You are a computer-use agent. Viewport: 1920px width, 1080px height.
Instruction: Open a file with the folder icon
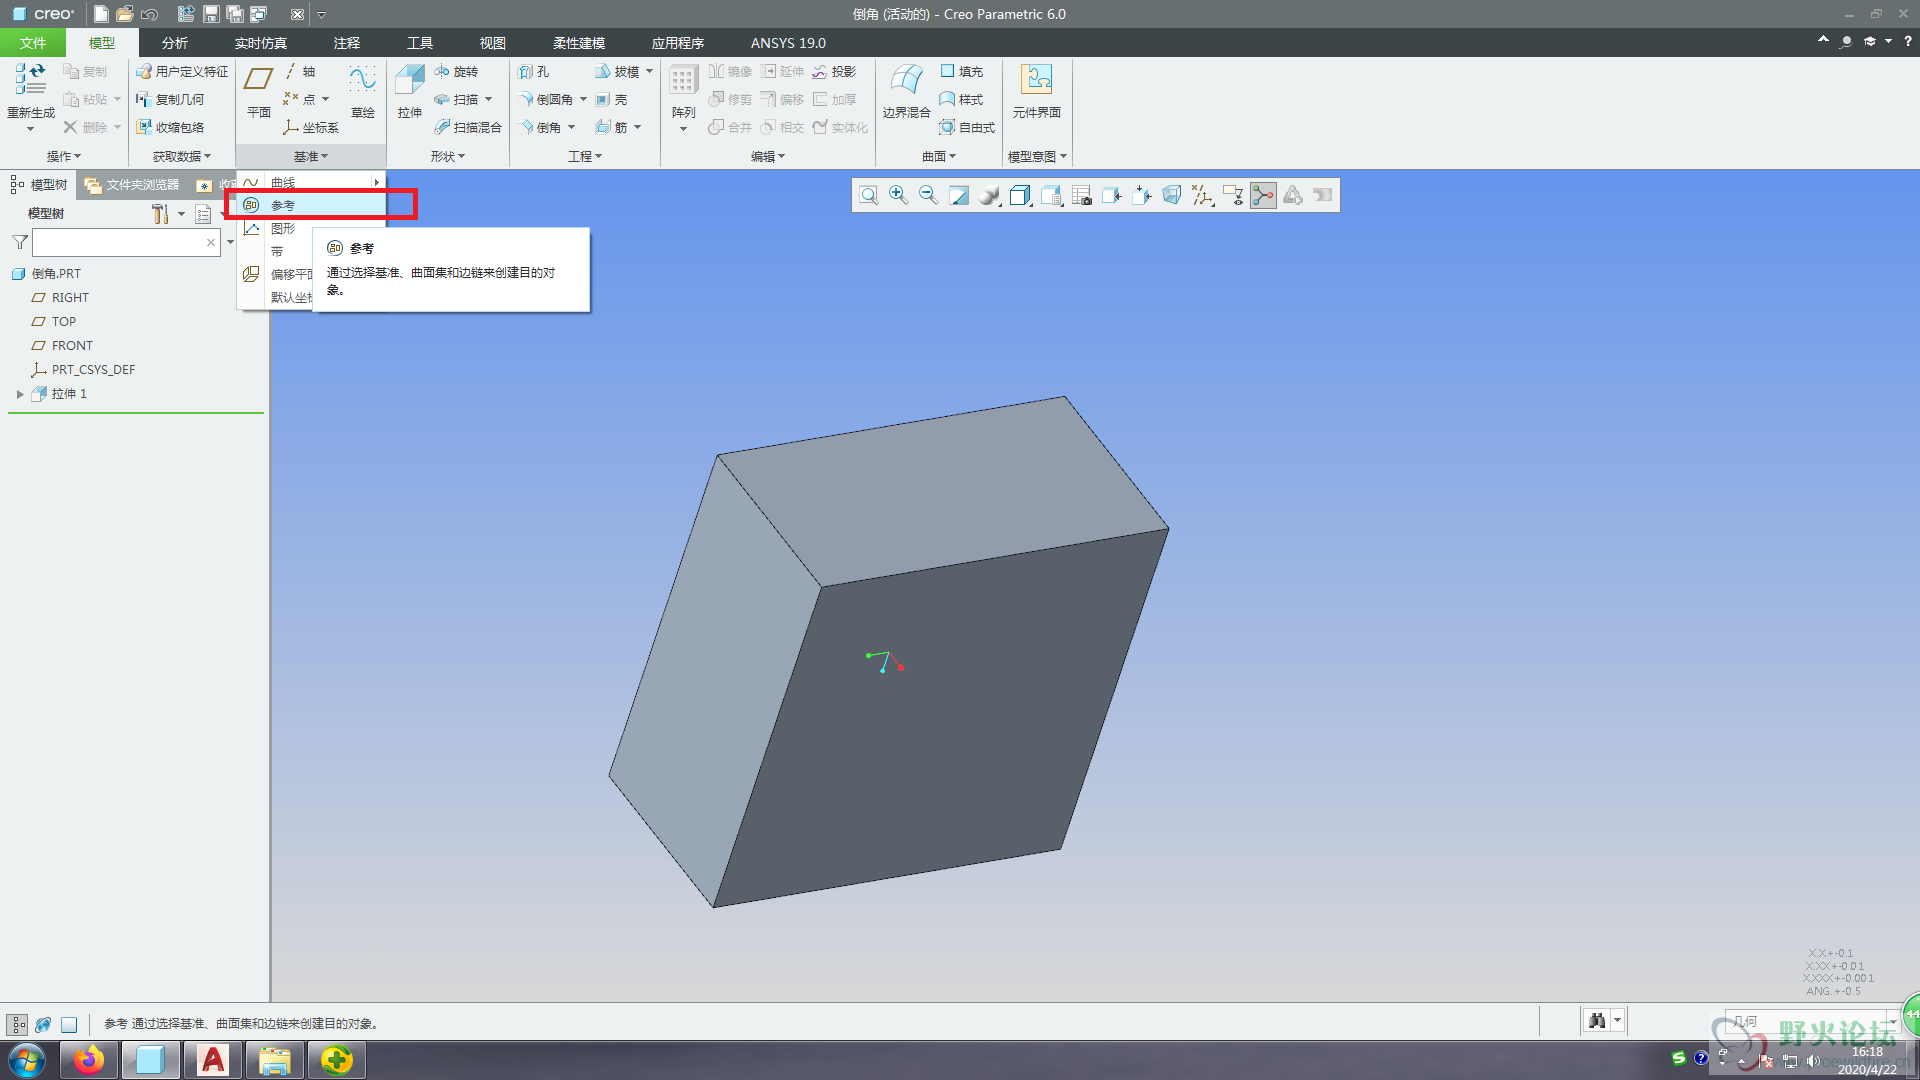[x=125, y=14]
